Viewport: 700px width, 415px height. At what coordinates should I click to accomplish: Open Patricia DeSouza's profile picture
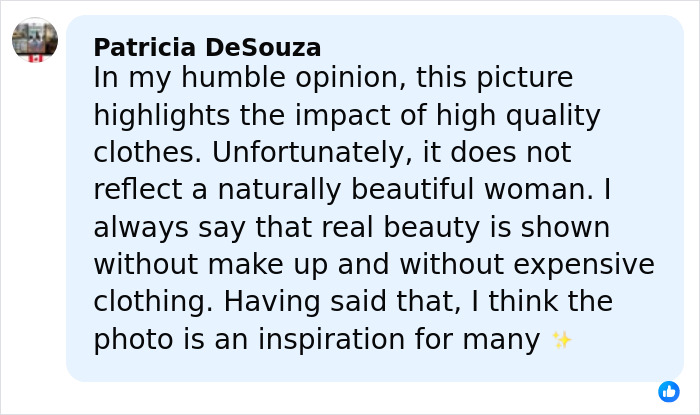click(35, 39)
